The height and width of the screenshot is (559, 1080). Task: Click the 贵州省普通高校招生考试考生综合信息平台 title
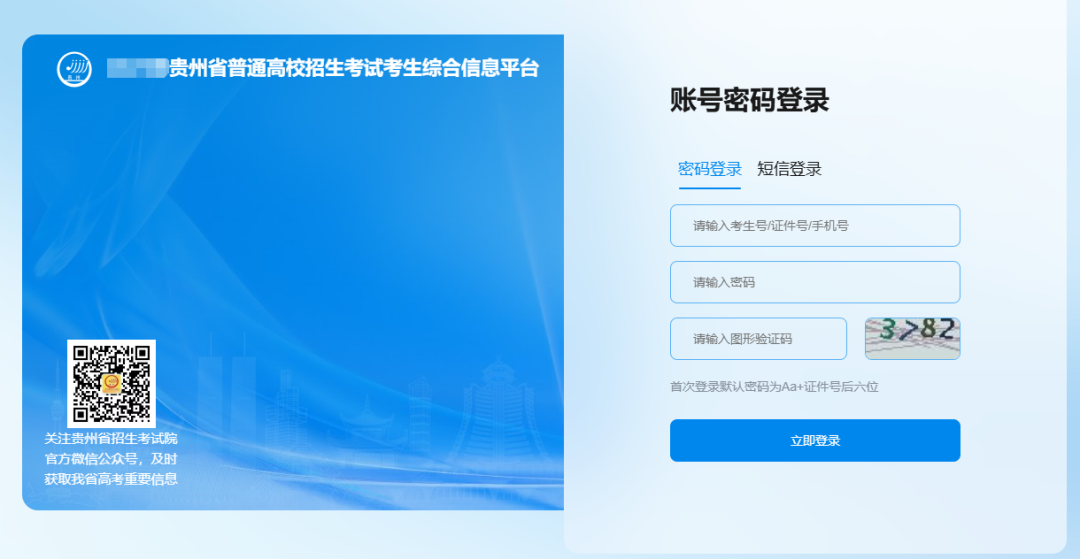point(354,69)
